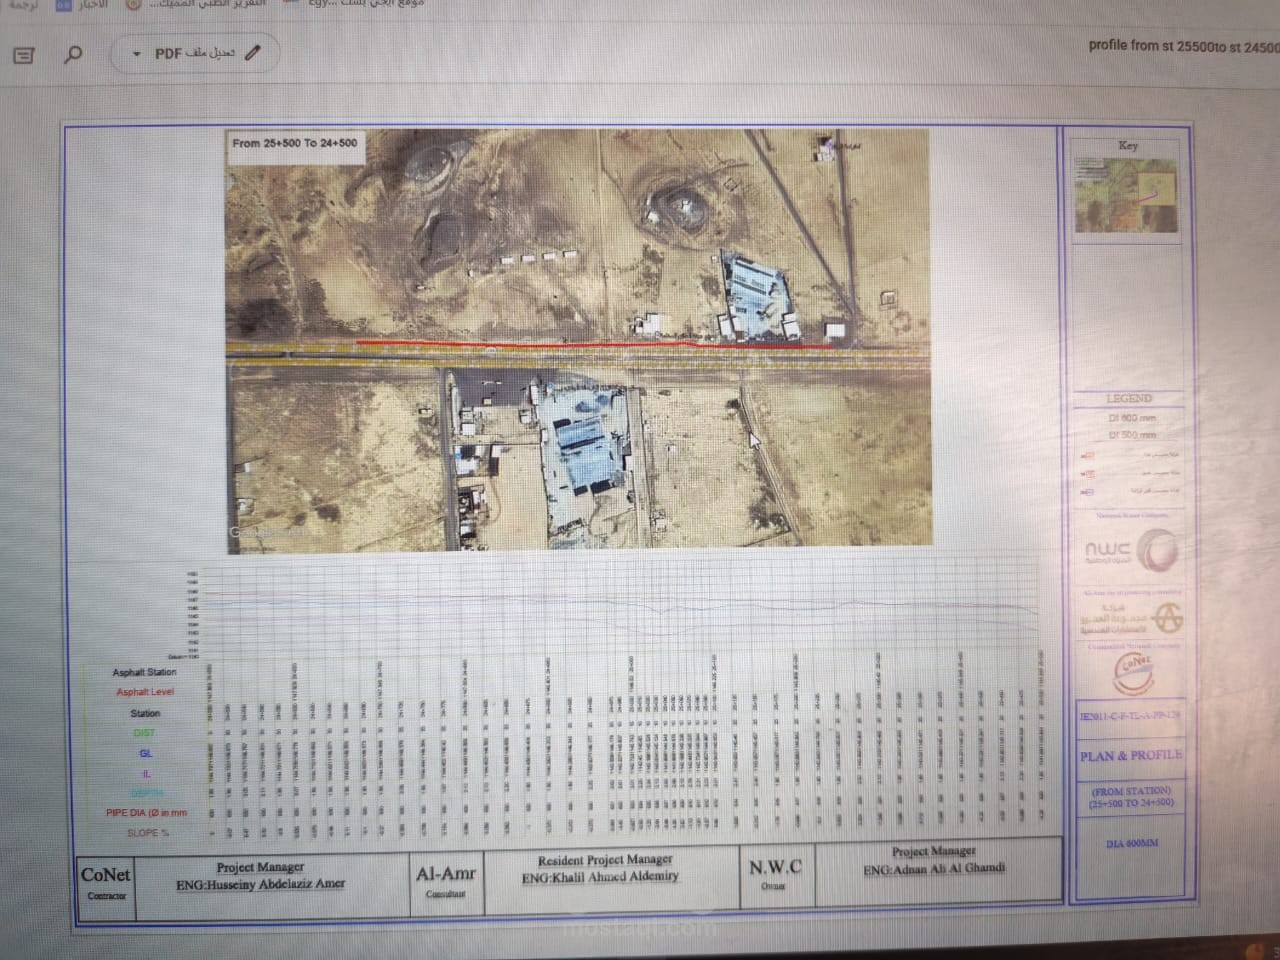Click the 'GL' row label

(146, 753)
